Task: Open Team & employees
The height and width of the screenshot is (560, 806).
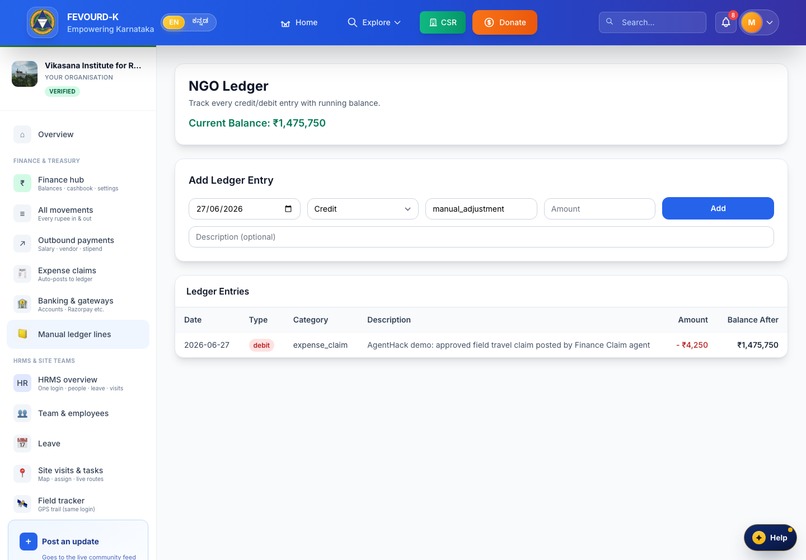Action: [x=78, y=413]
